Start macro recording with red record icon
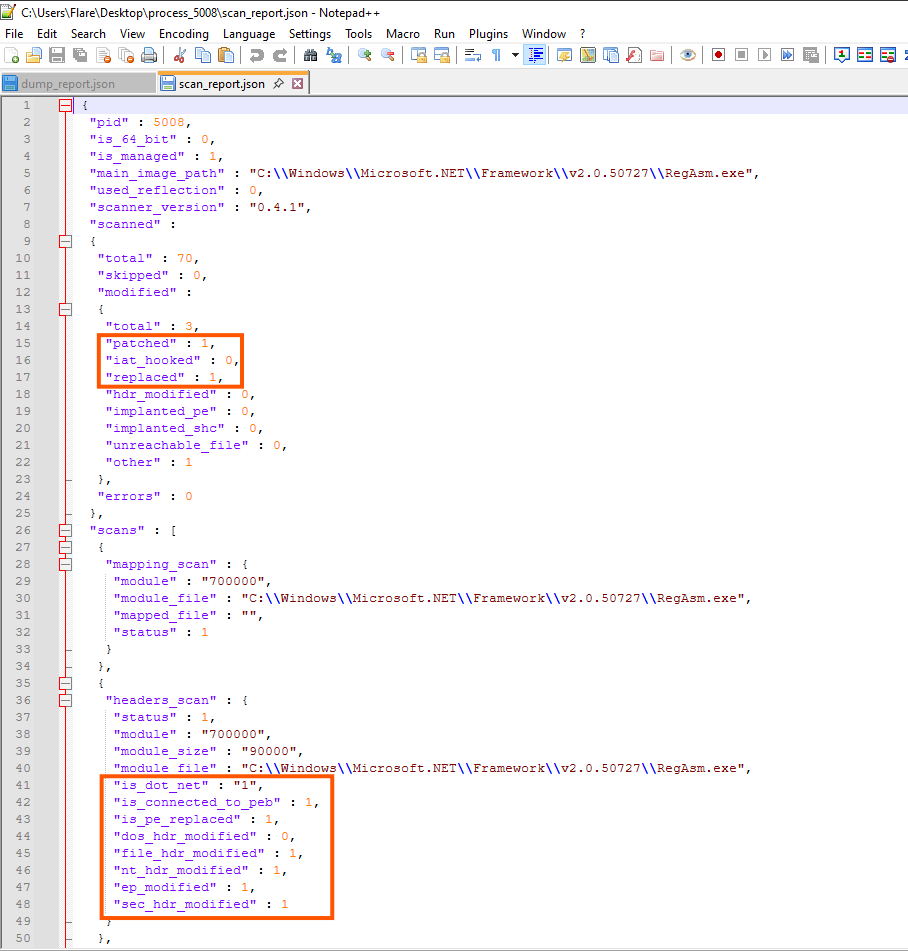The image size is (908, 951). tap(718, 55)
